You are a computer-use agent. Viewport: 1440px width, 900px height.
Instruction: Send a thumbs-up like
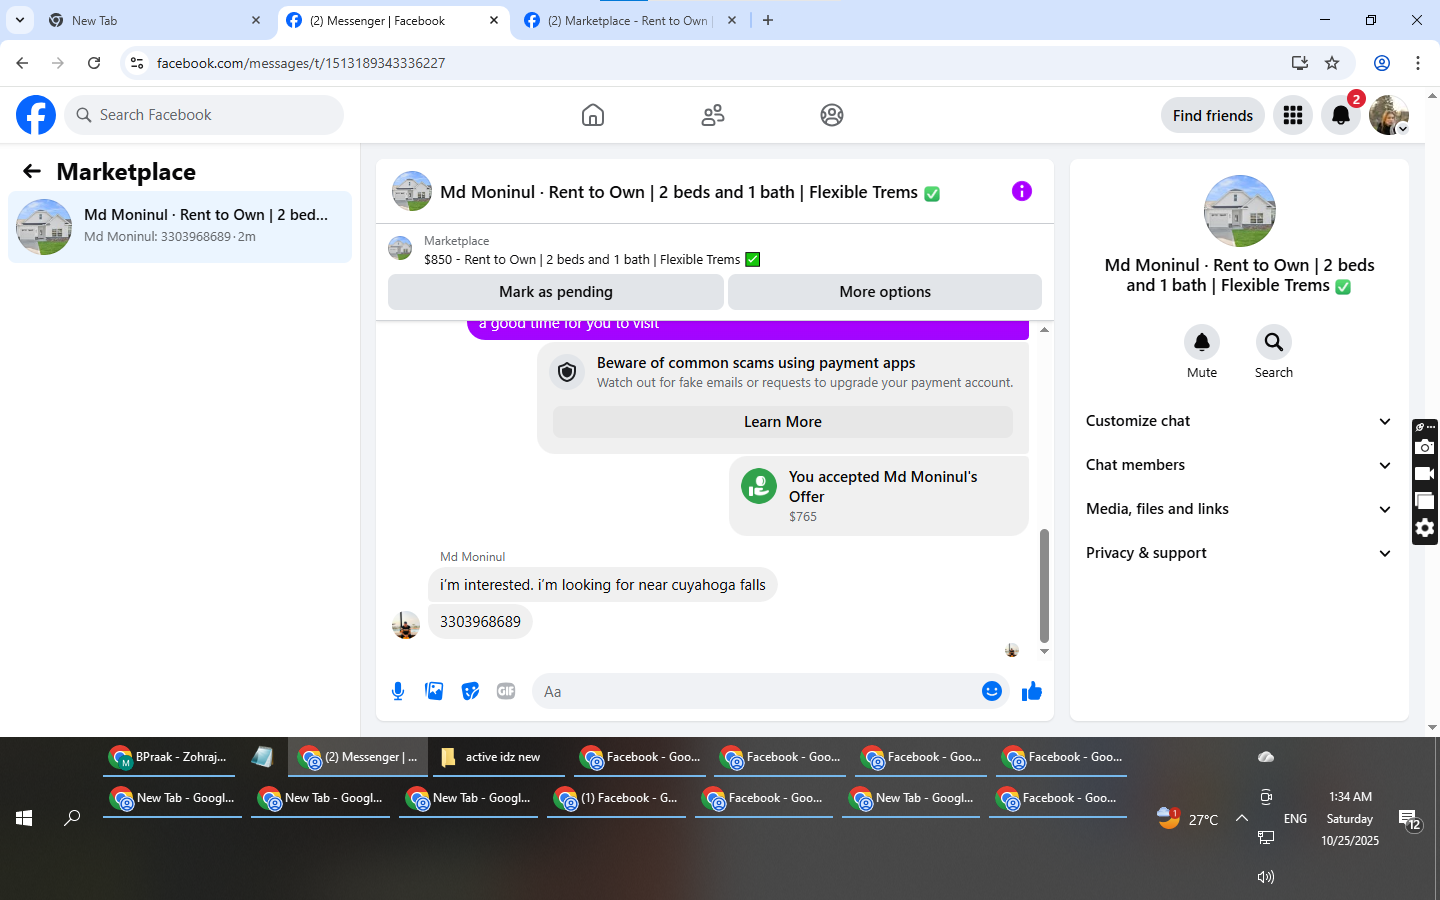(1032, 691)
